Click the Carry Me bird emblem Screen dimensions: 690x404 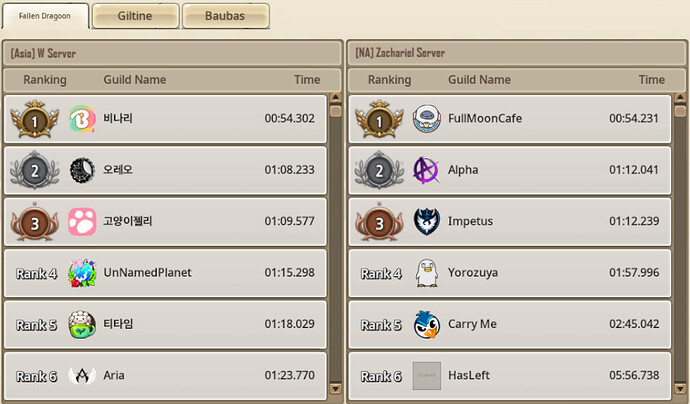point(426,324)
